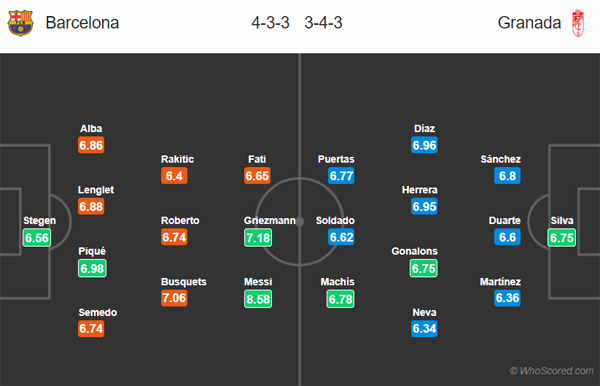Screen dimensions: 600x386
Task: Select Messi's 8.58 rating badge
Action: 258,299
